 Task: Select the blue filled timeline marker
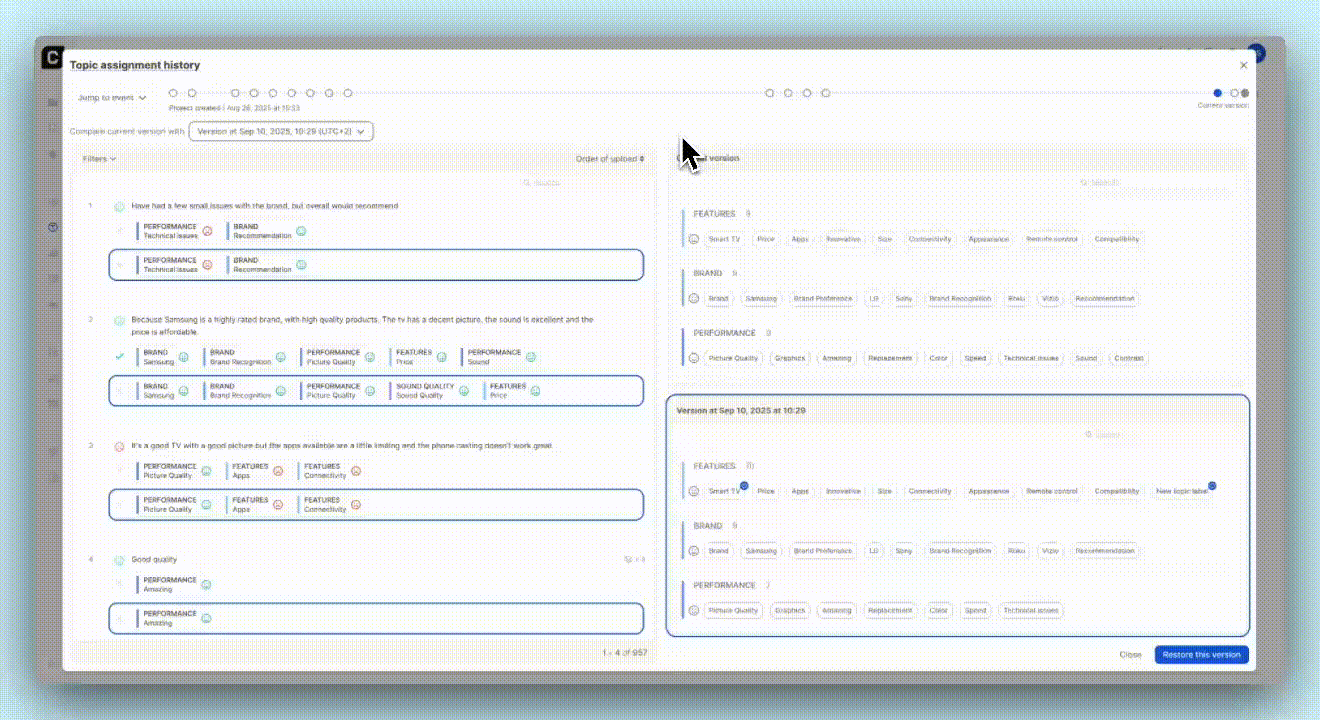[x=1217, y=93]
